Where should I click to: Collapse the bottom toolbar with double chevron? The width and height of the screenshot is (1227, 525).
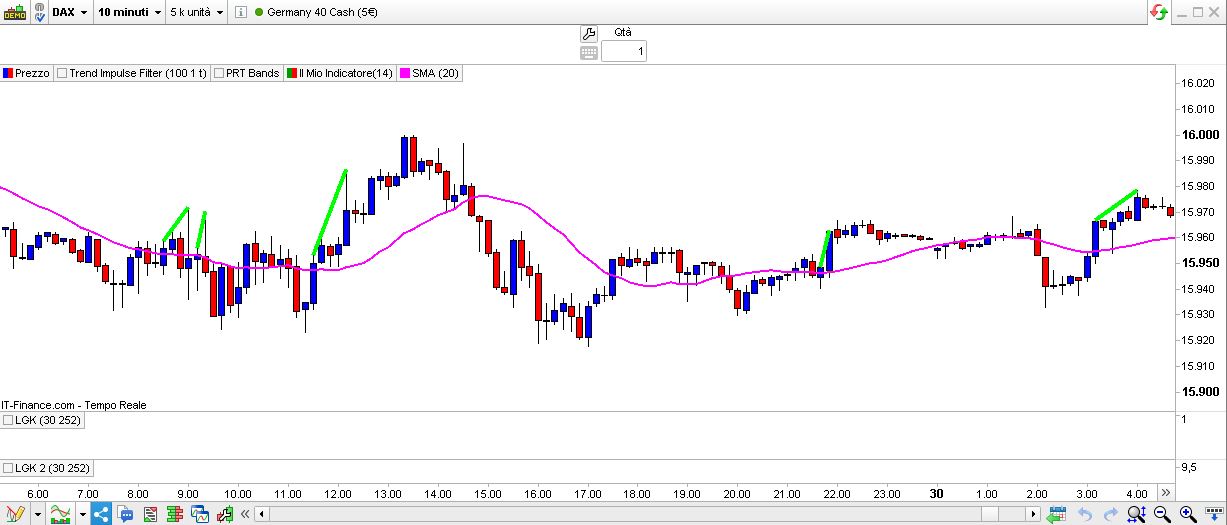244,515
